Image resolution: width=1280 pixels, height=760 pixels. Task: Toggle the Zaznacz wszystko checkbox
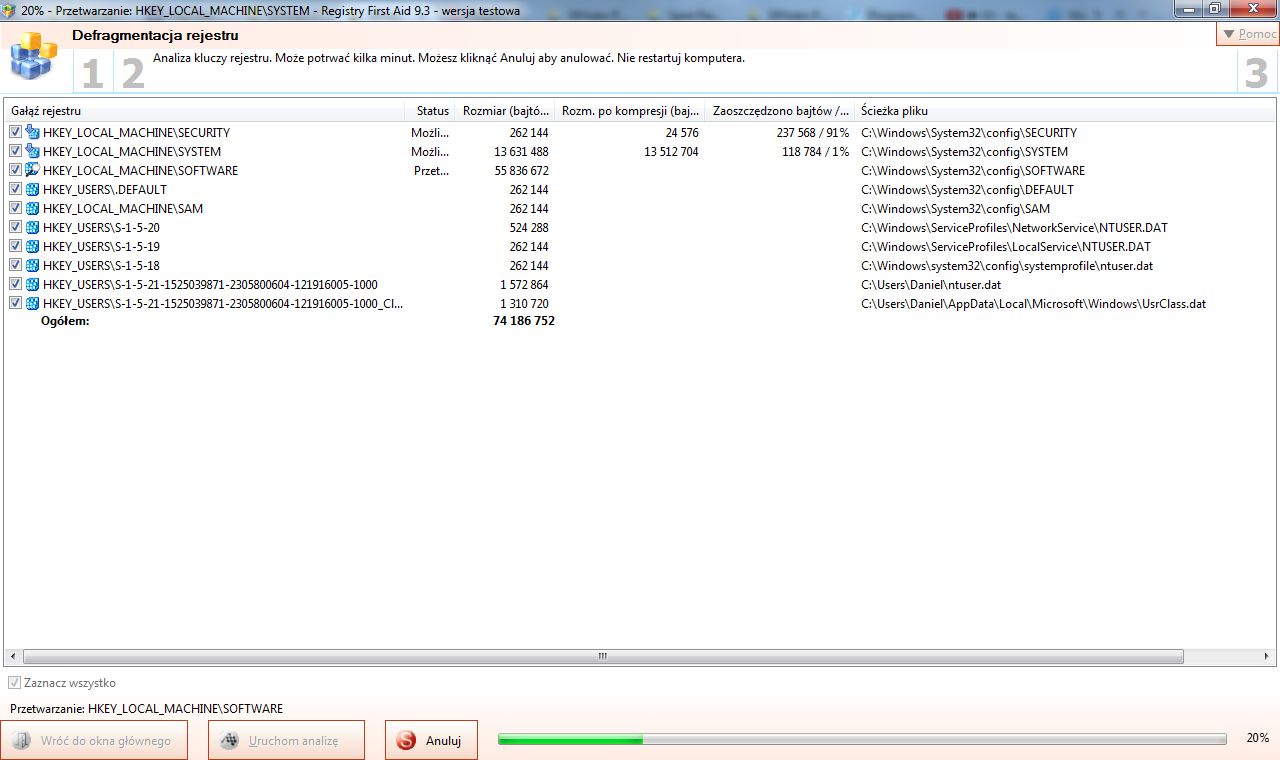[14, 683]
